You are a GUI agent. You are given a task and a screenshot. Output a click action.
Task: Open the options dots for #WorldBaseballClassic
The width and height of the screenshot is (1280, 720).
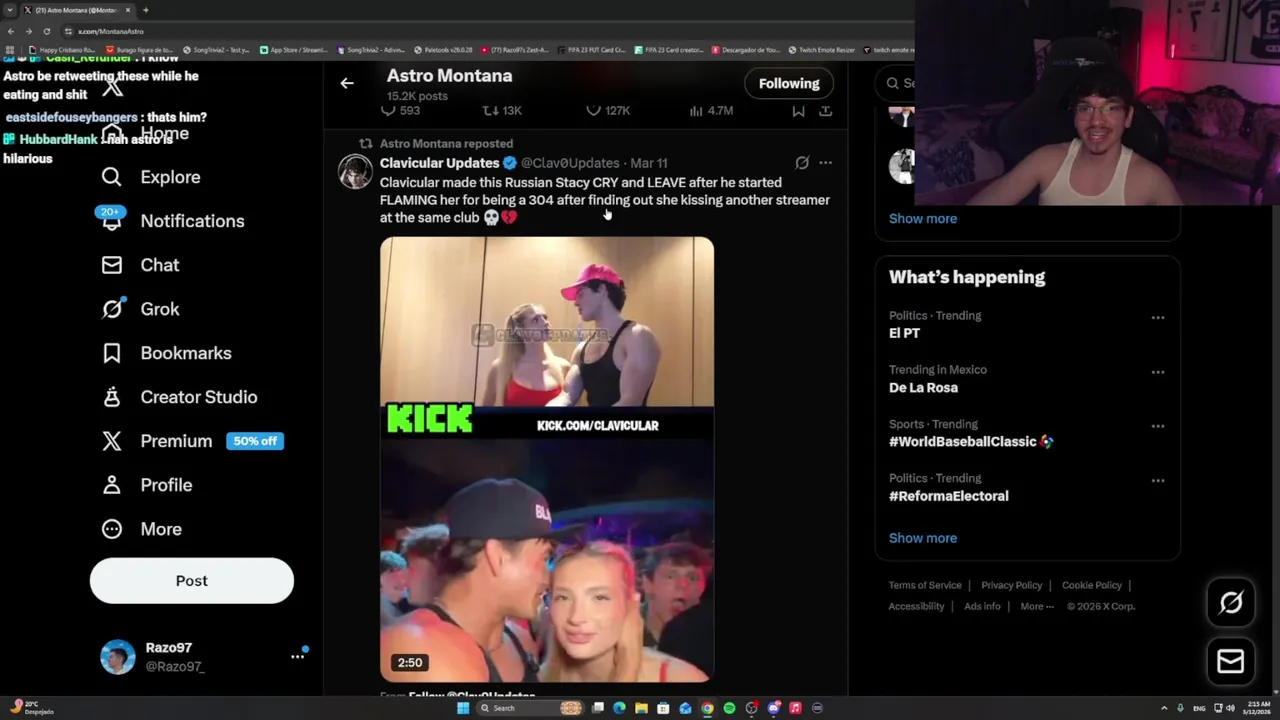click(x=1158, y=426)
